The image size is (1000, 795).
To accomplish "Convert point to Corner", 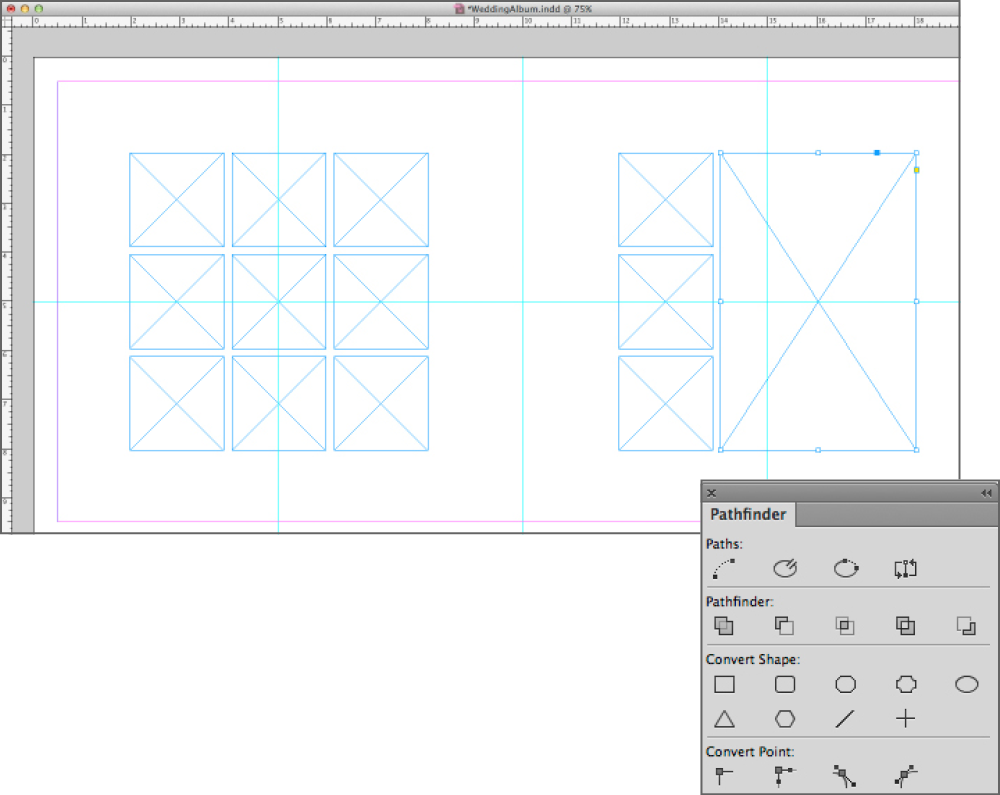I will 784,776.
